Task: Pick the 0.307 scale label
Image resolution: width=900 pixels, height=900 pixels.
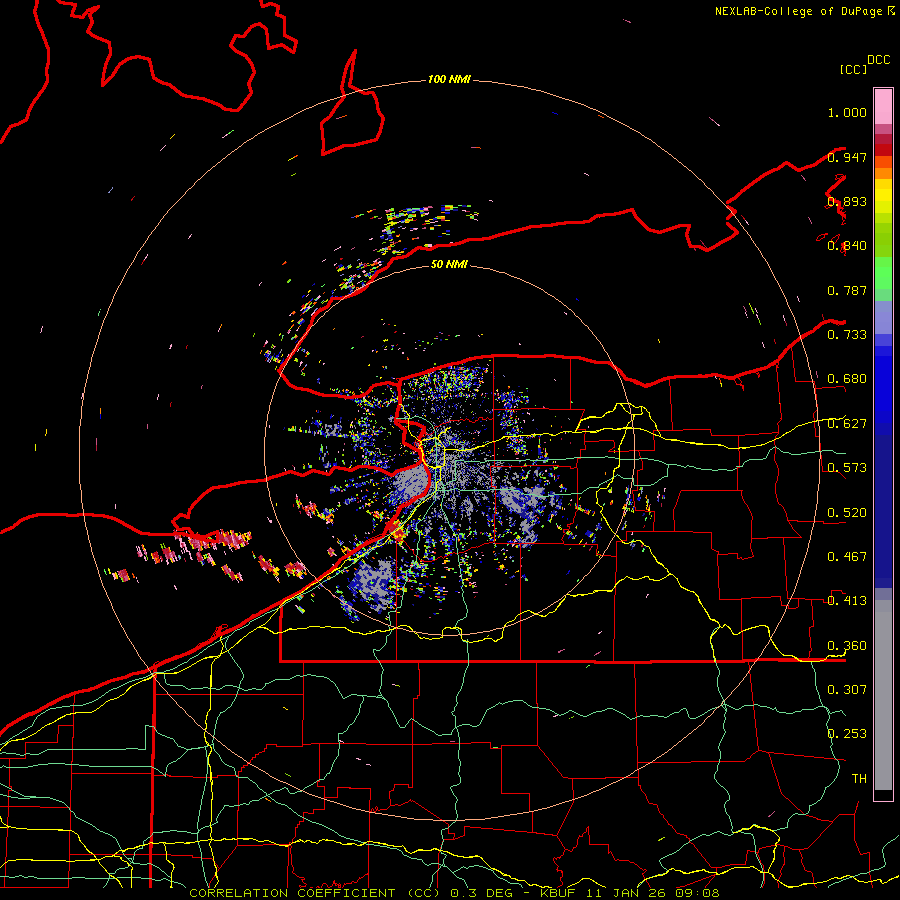Action: pos(847,689)
